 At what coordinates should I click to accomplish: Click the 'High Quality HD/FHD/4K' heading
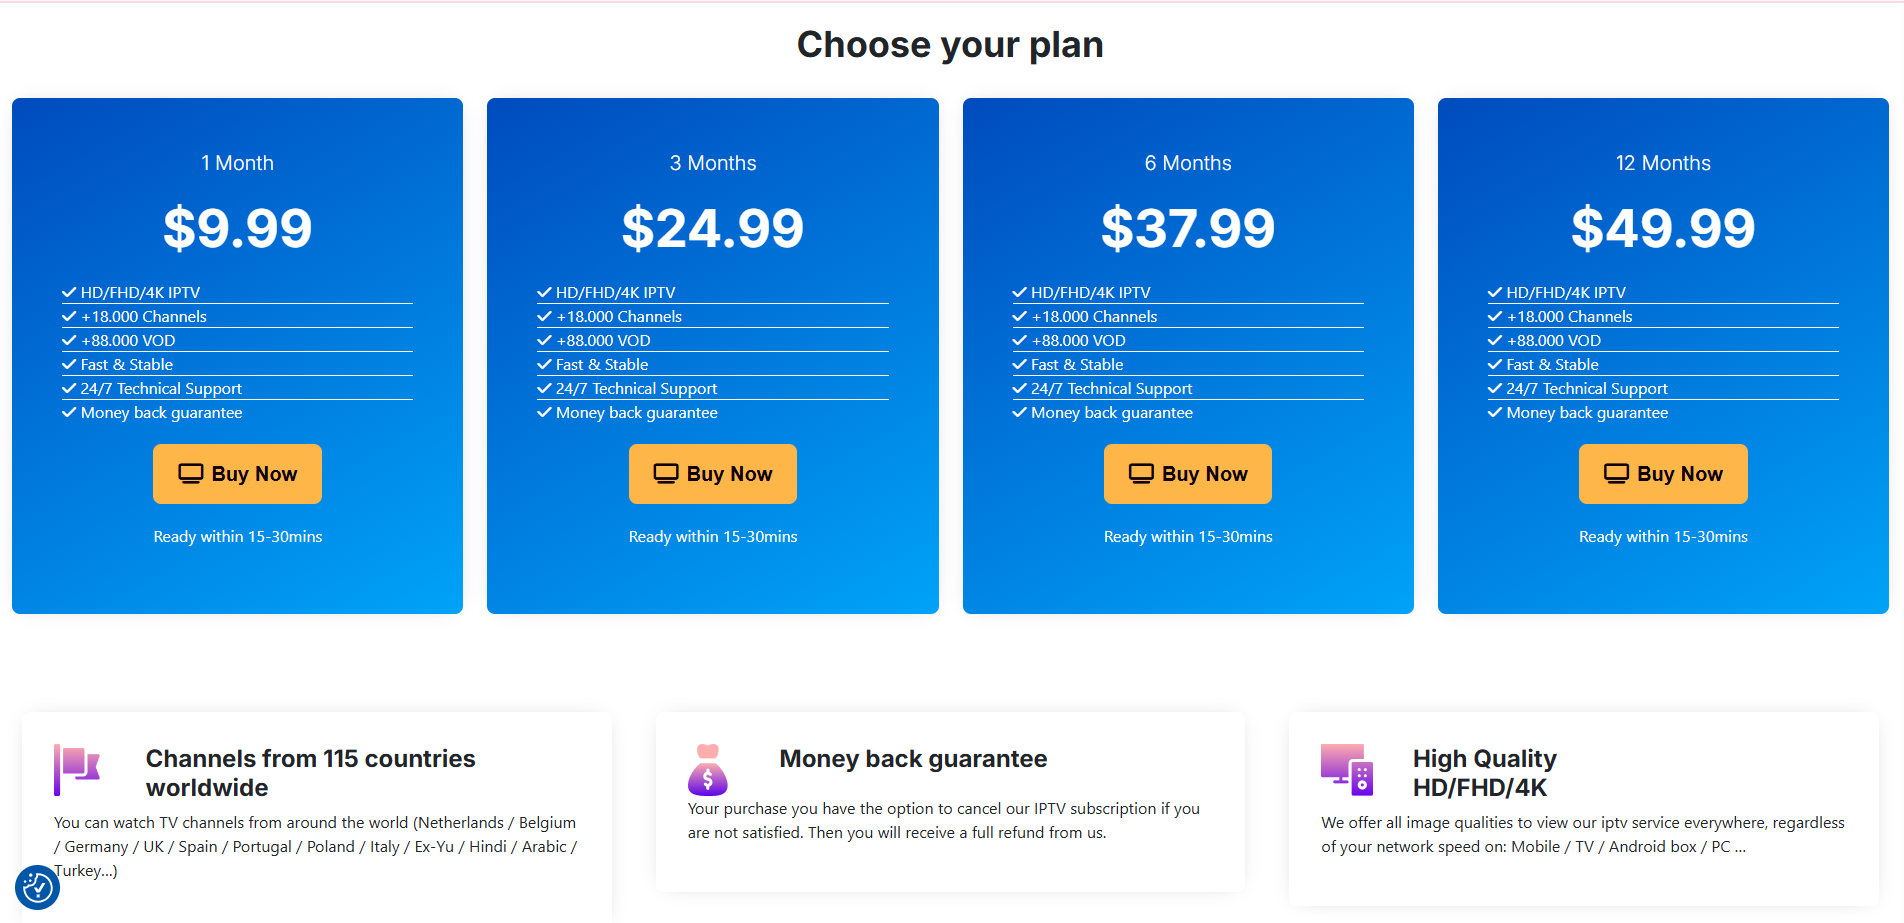click(1484, 773)
